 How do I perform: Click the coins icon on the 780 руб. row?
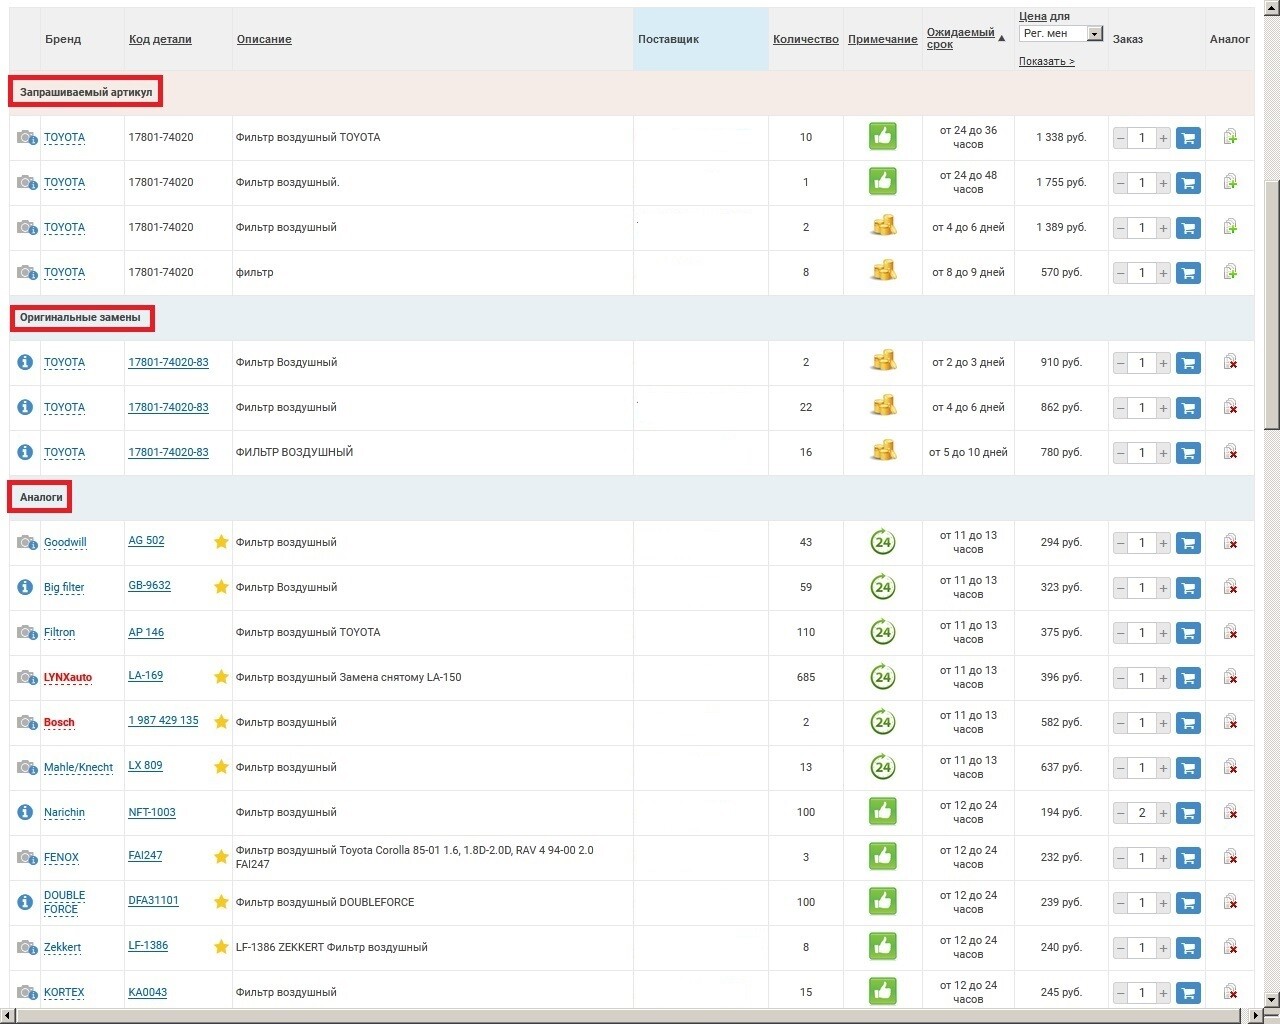point(883,451)
